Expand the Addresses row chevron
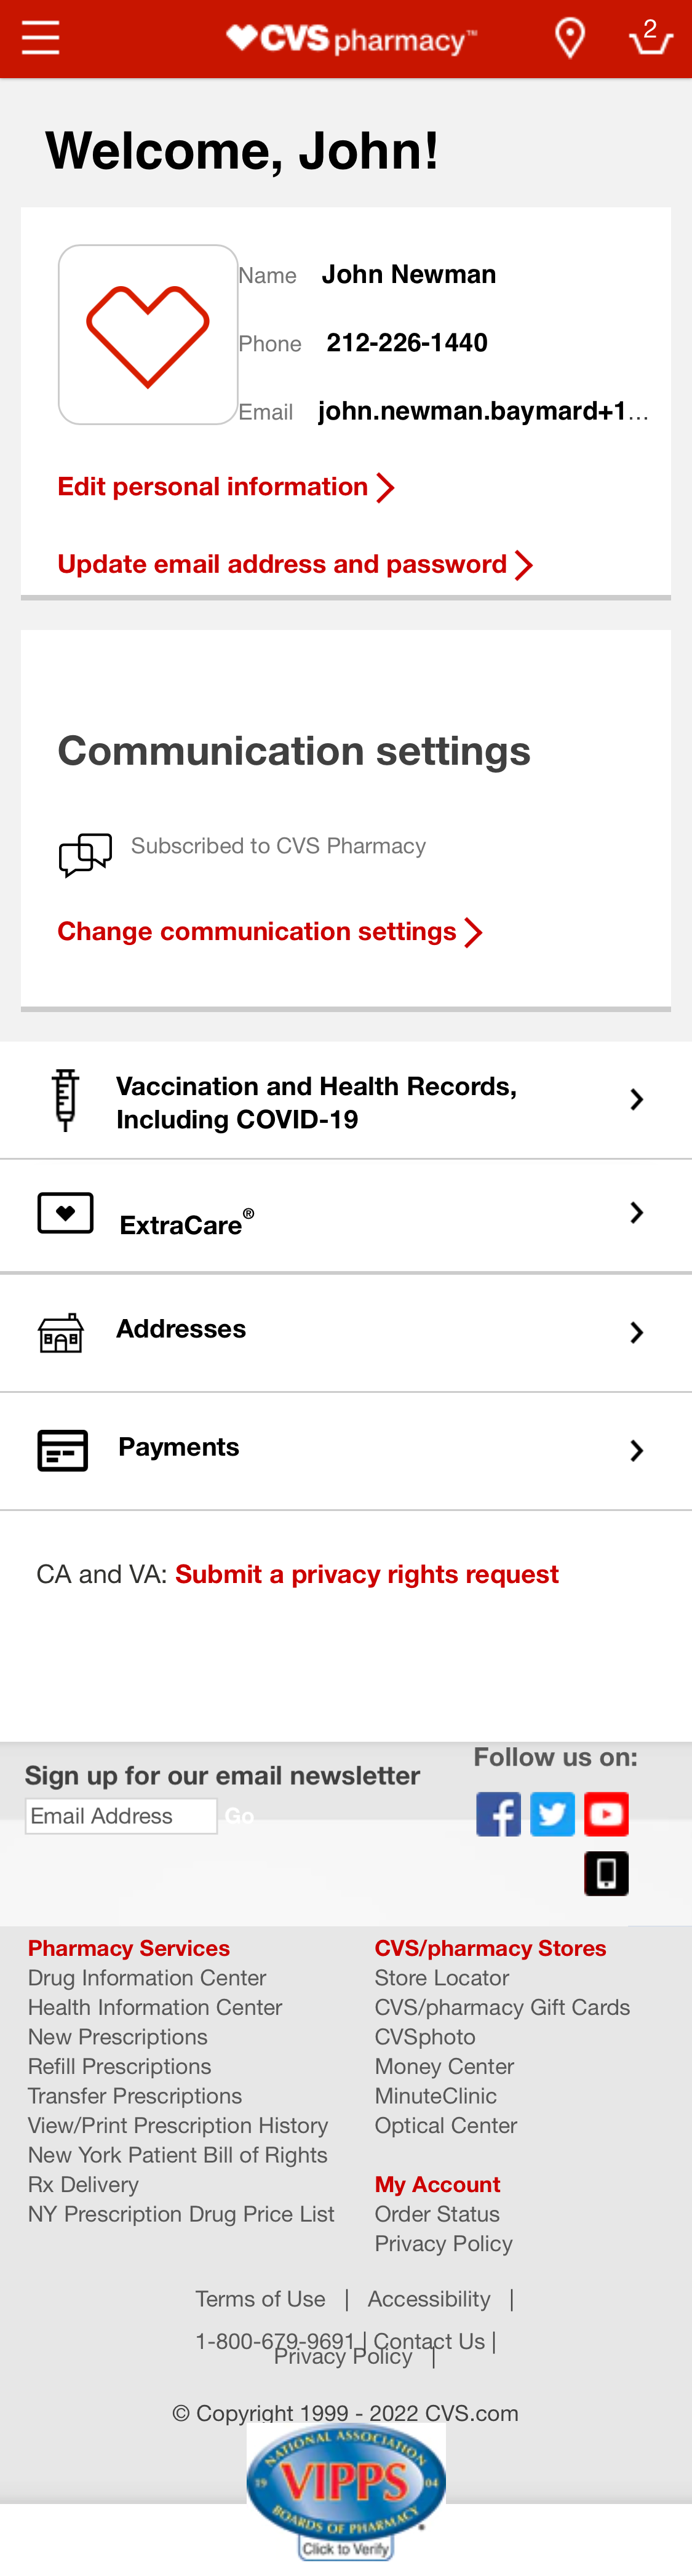Image resolution: width=692 pixels, height=2576 pixels. [637, 1330]
